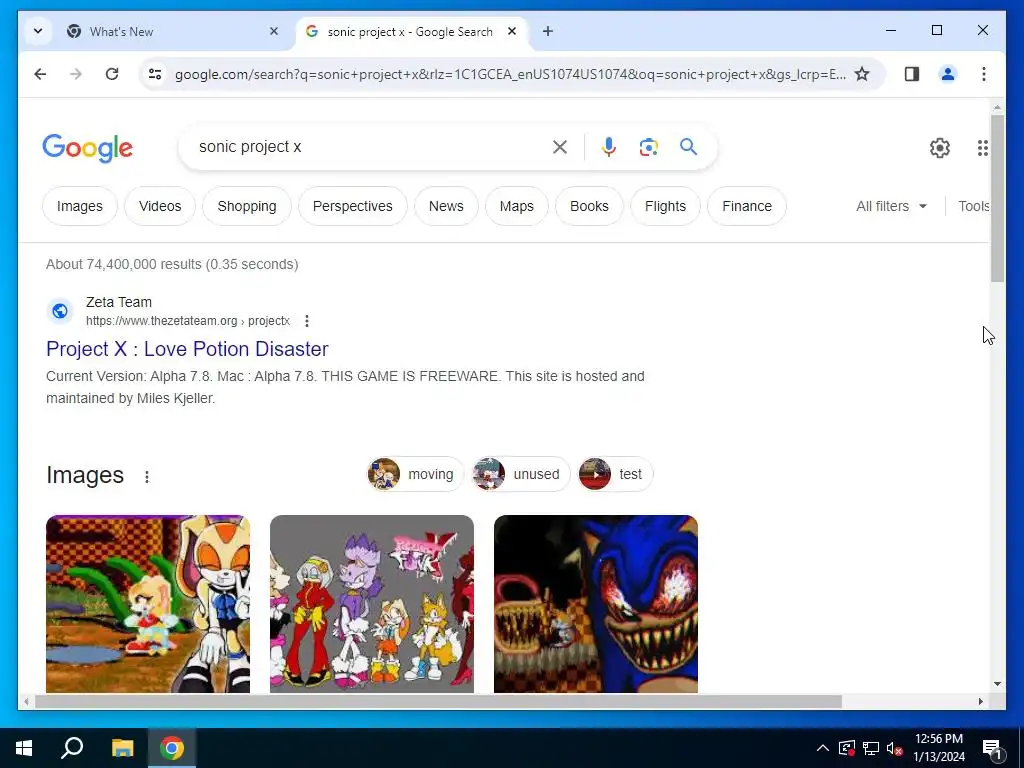The width and height of the screenshot is (1024, 768).
Task: Open the tab search dropdown arrow
Action: click(x=38, y=31)
